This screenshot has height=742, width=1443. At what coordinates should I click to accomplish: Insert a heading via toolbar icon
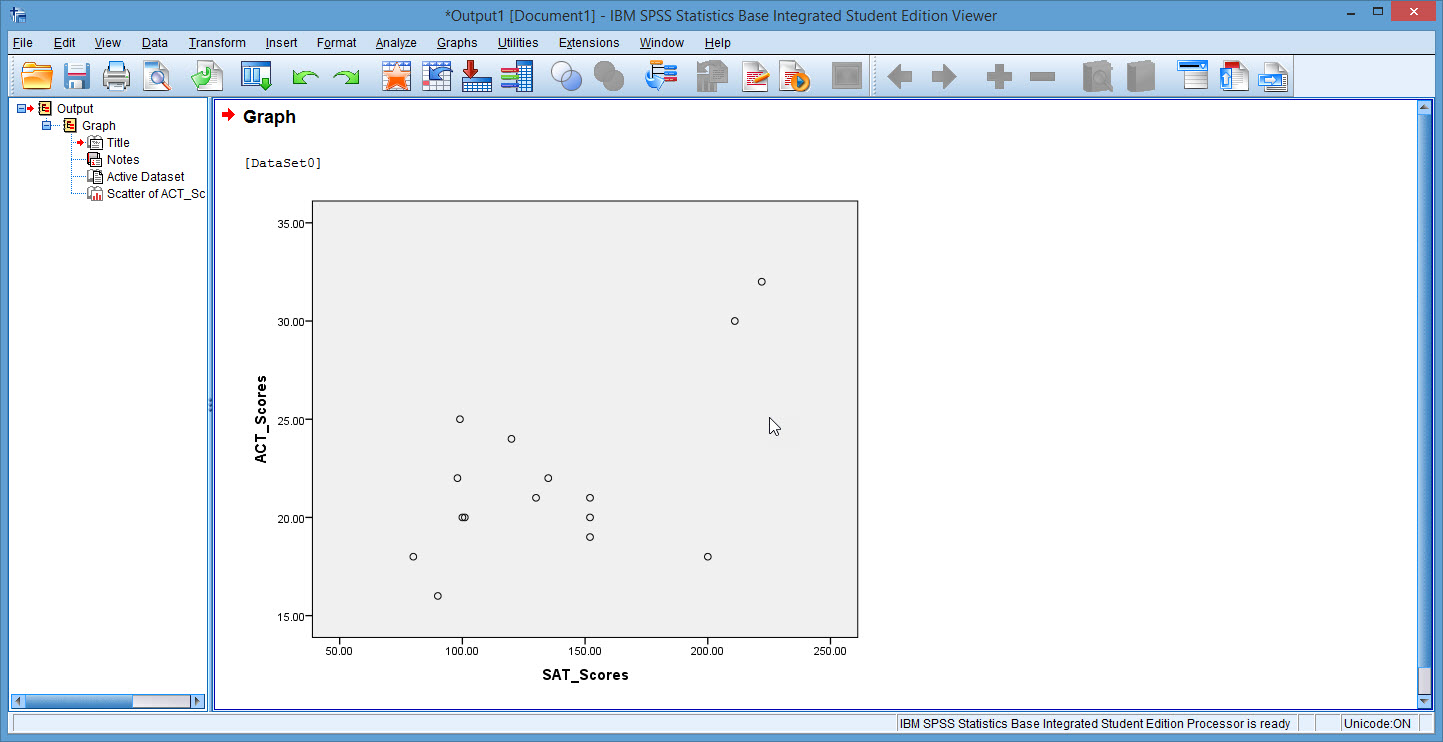1193,76
